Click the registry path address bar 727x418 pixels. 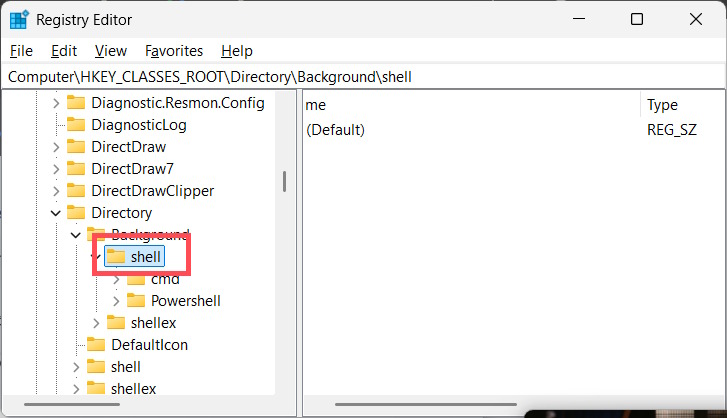click(363, 76)
